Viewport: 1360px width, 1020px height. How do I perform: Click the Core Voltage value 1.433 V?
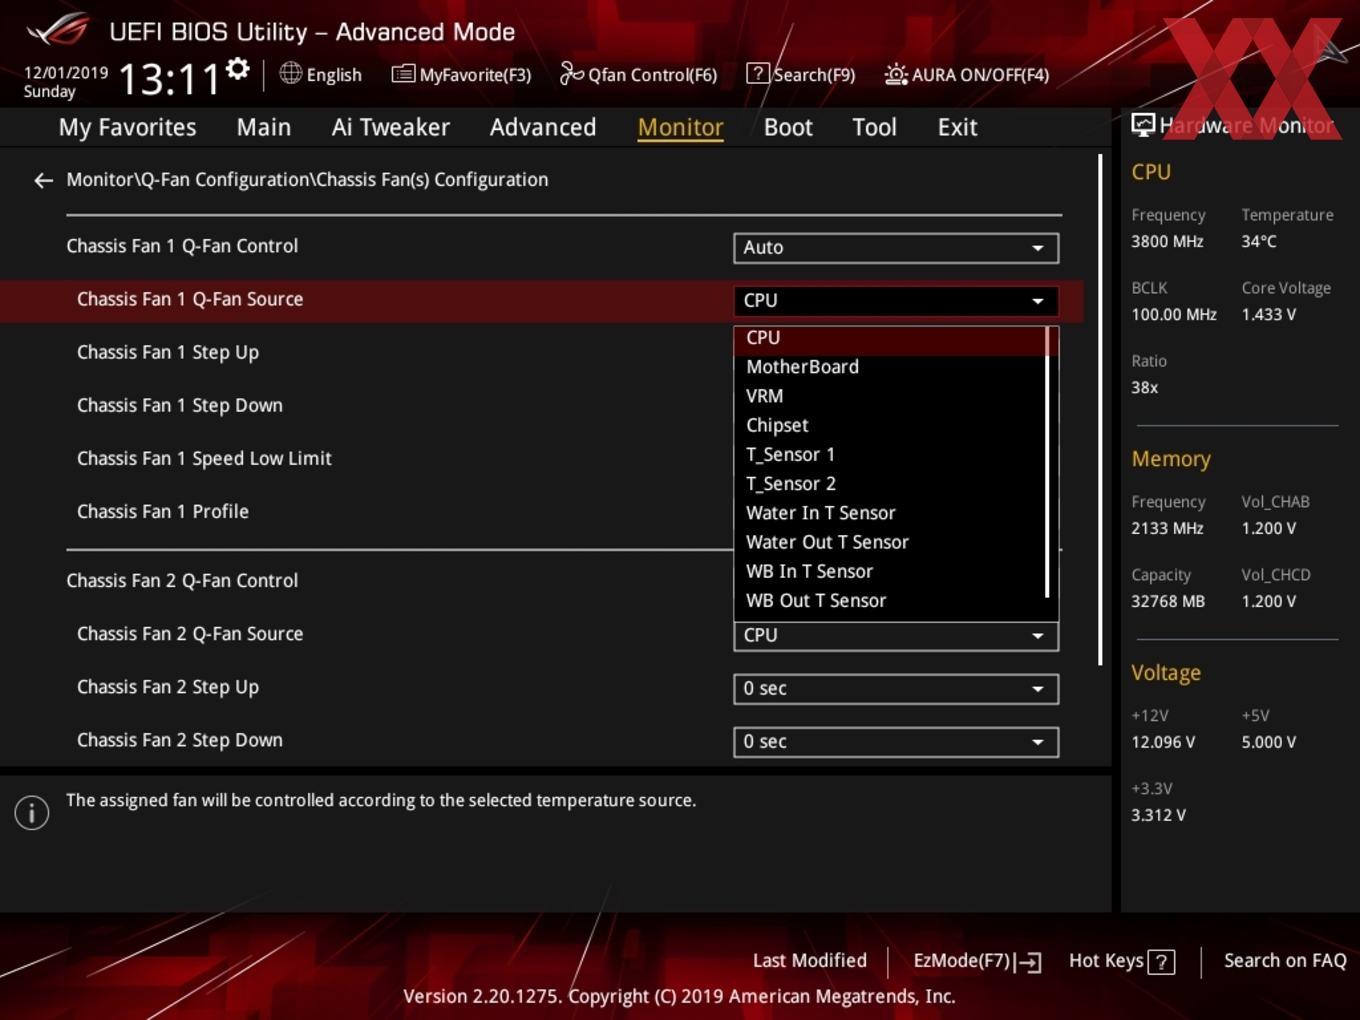click(x=1269, y=314)
